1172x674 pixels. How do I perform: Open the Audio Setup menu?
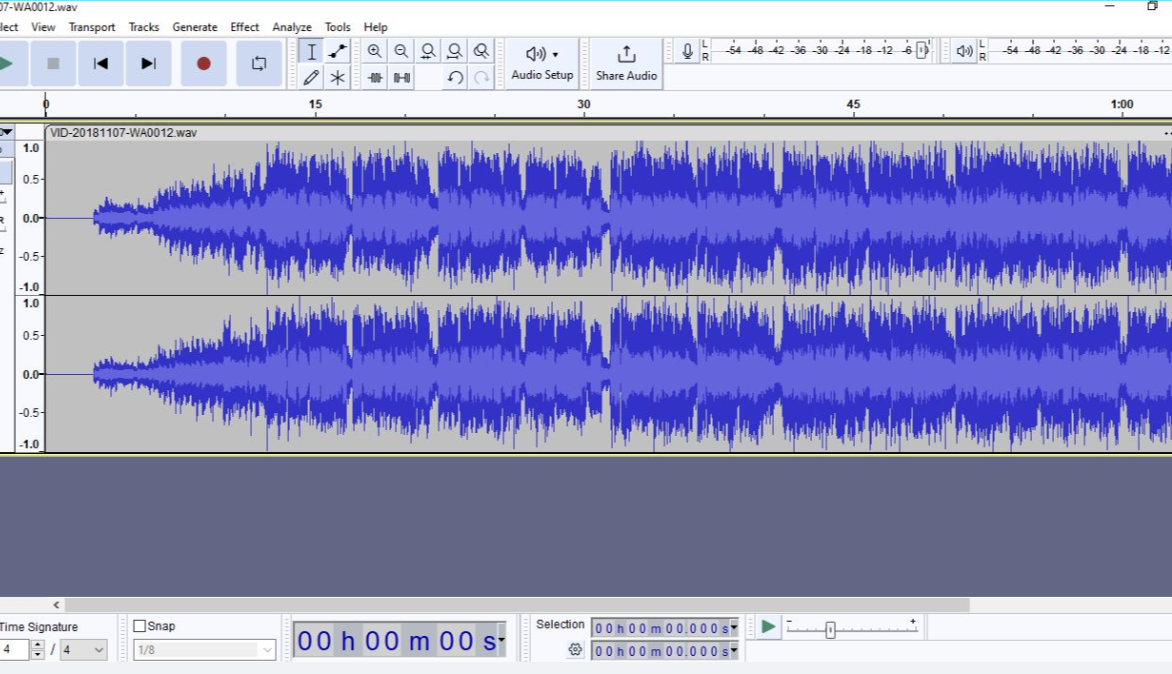click(x=542, y=64)
